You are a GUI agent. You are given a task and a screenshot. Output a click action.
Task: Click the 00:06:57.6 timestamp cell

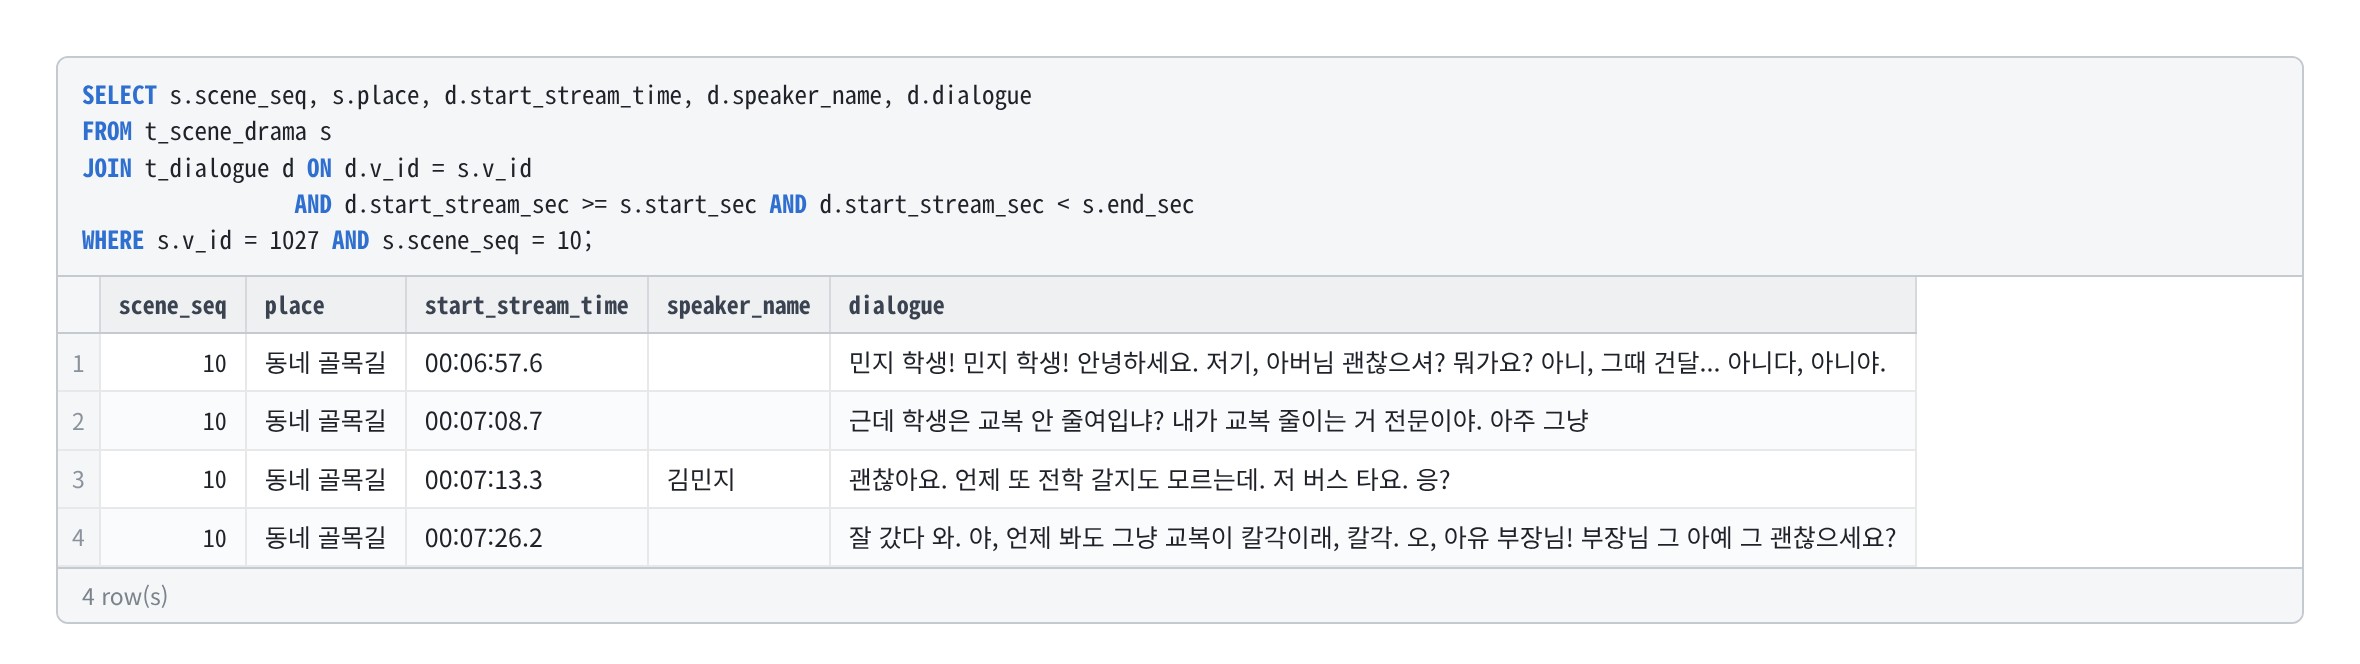527,363
